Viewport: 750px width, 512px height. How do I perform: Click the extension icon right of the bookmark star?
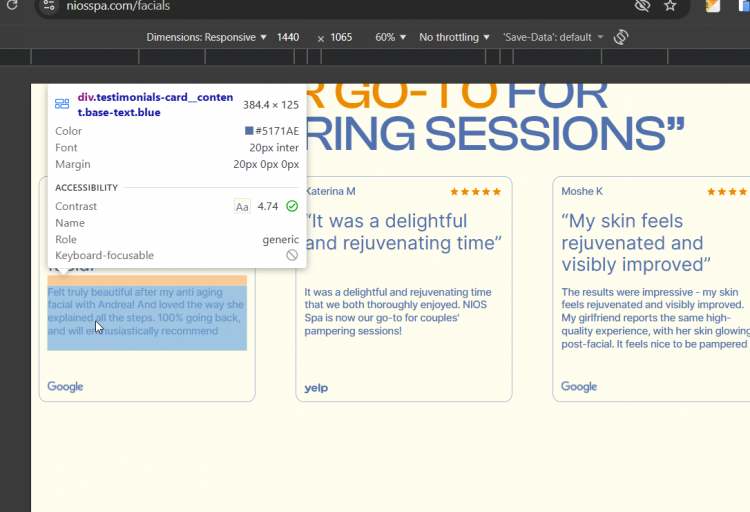(x=713, y=5)
